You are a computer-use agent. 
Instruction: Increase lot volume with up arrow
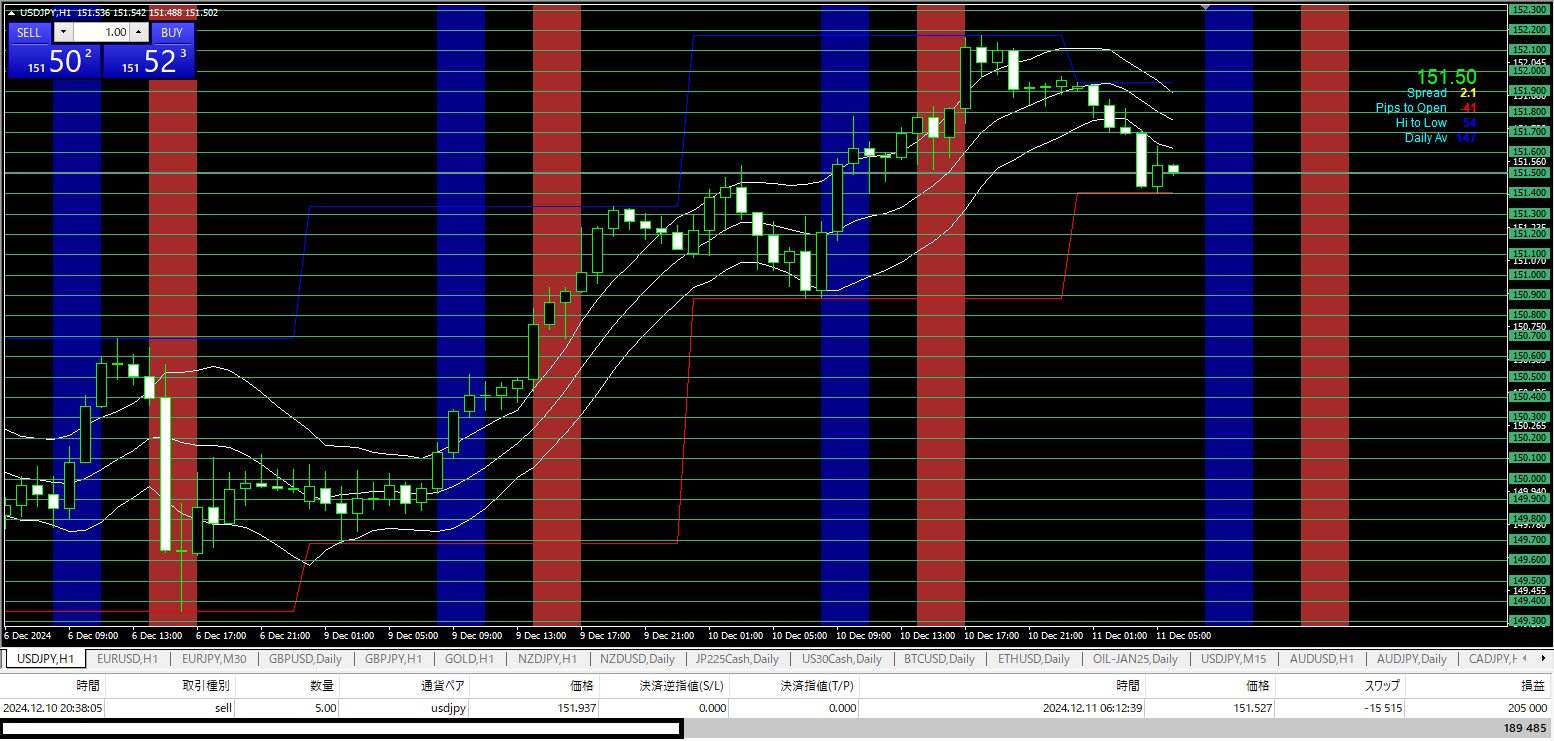[x=140, y=32]
